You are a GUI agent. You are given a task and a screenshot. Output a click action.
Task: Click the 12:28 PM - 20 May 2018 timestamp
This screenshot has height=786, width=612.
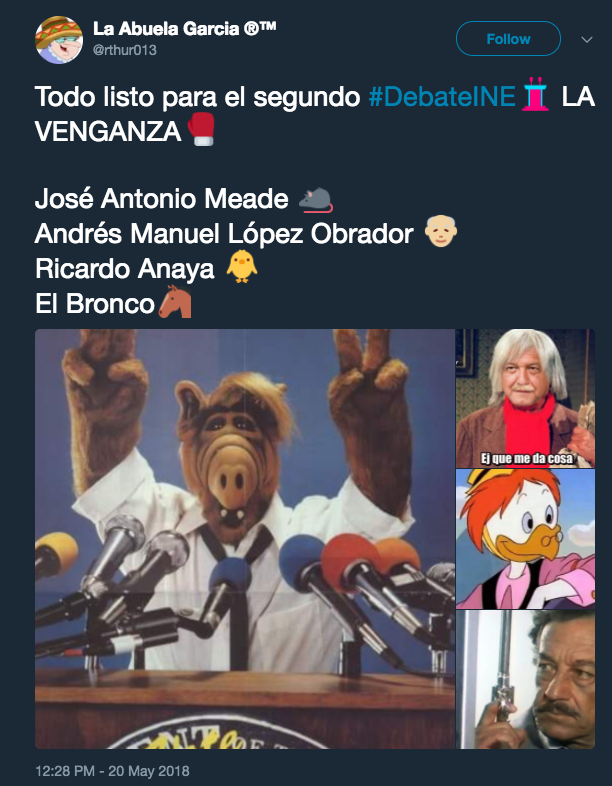(x=112, y=770)
